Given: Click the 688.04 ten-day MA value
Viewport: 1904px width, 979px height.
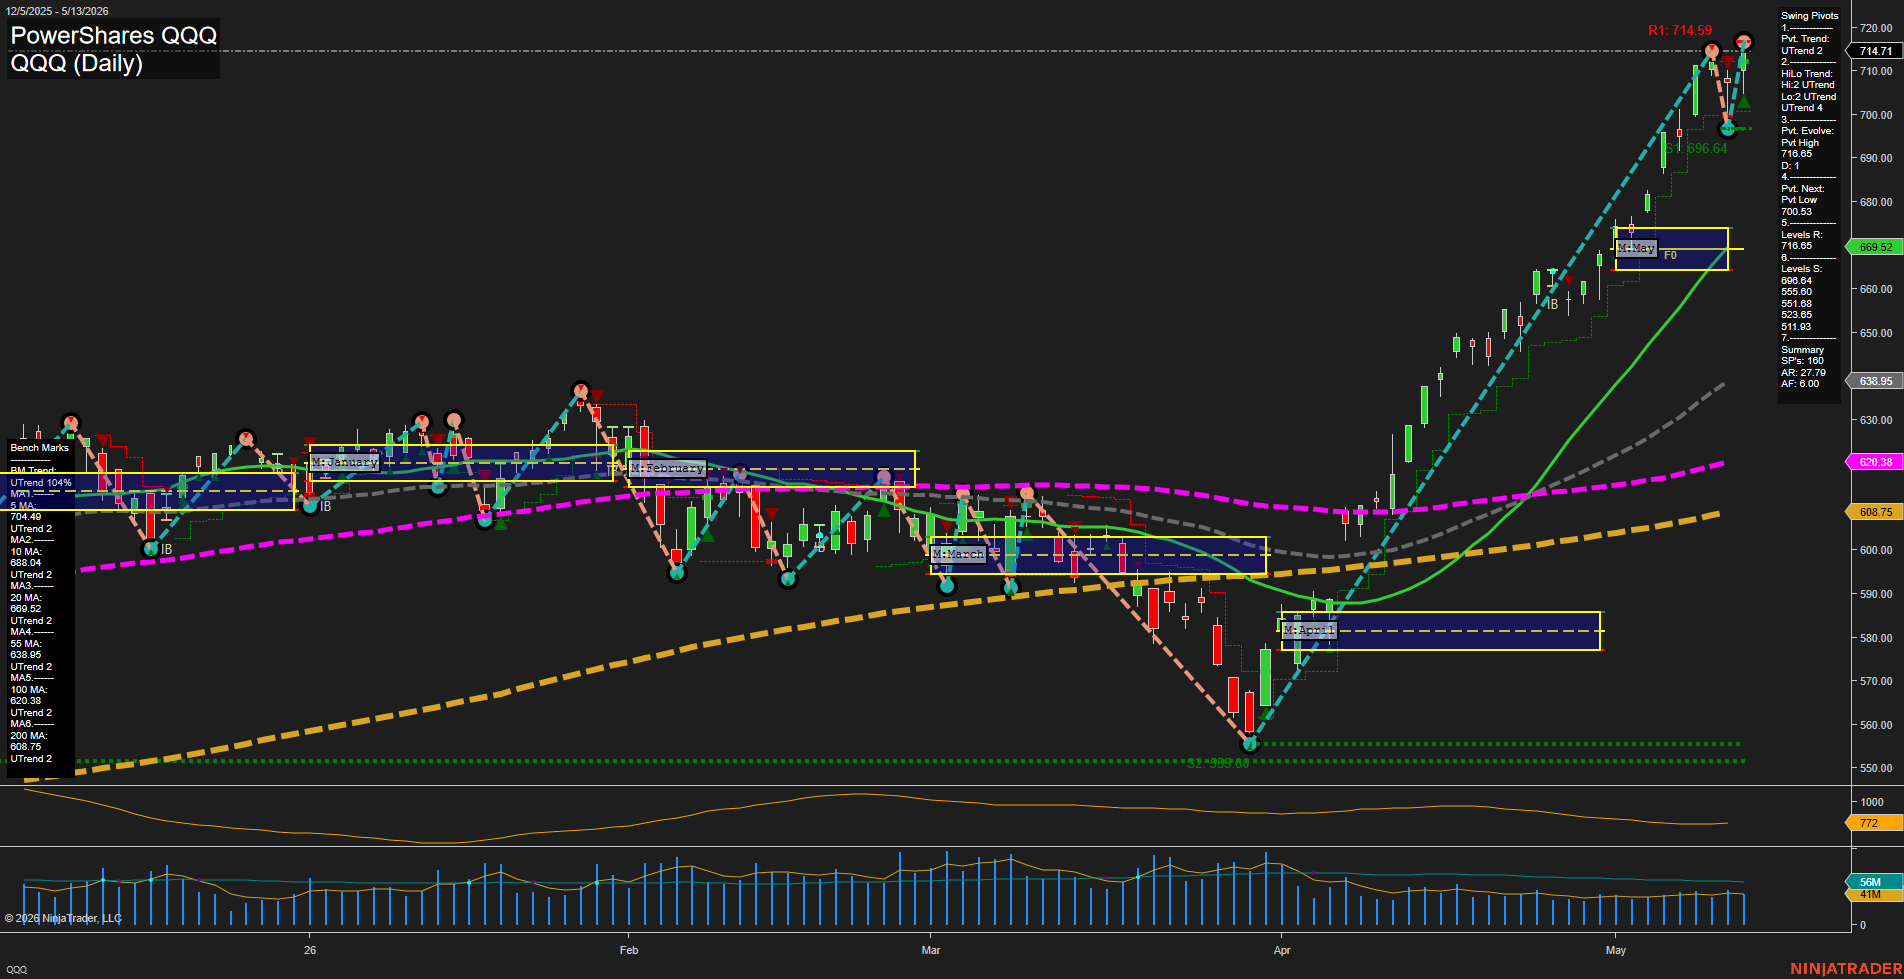Looking at the screenshot, I should pos(26,563).
